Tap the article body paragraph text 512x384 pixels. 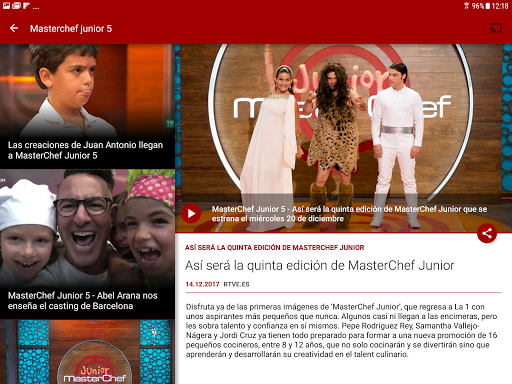click(x=341, y=330)
